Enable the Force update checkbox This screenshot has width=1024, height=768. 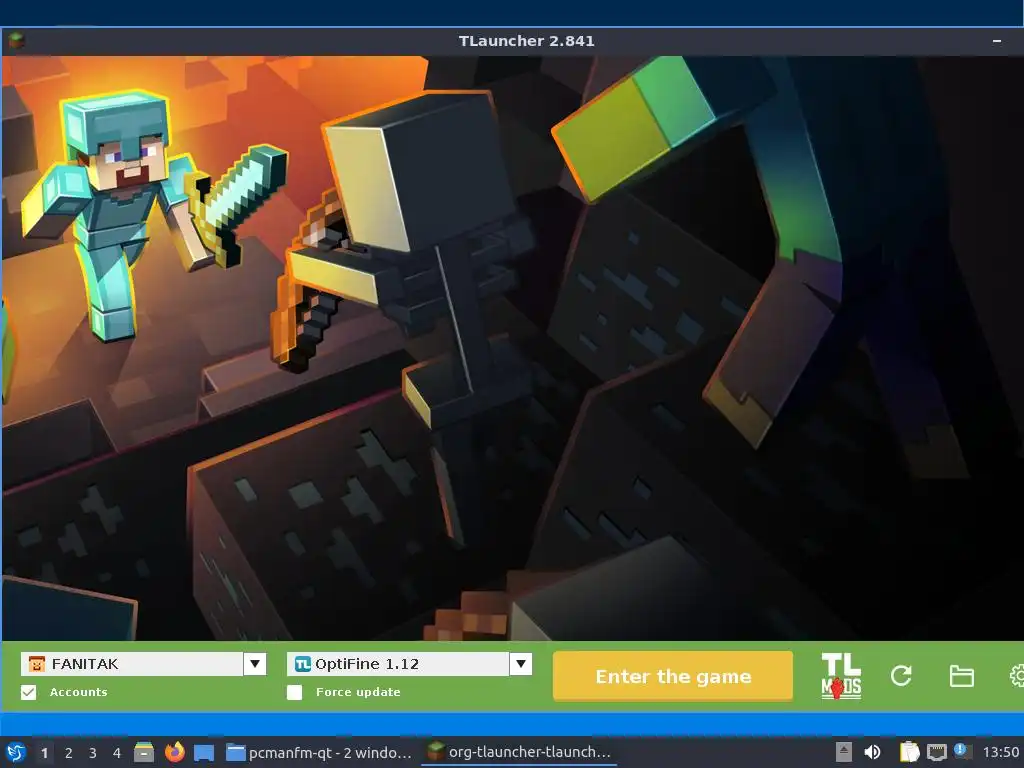click(295, 692)
